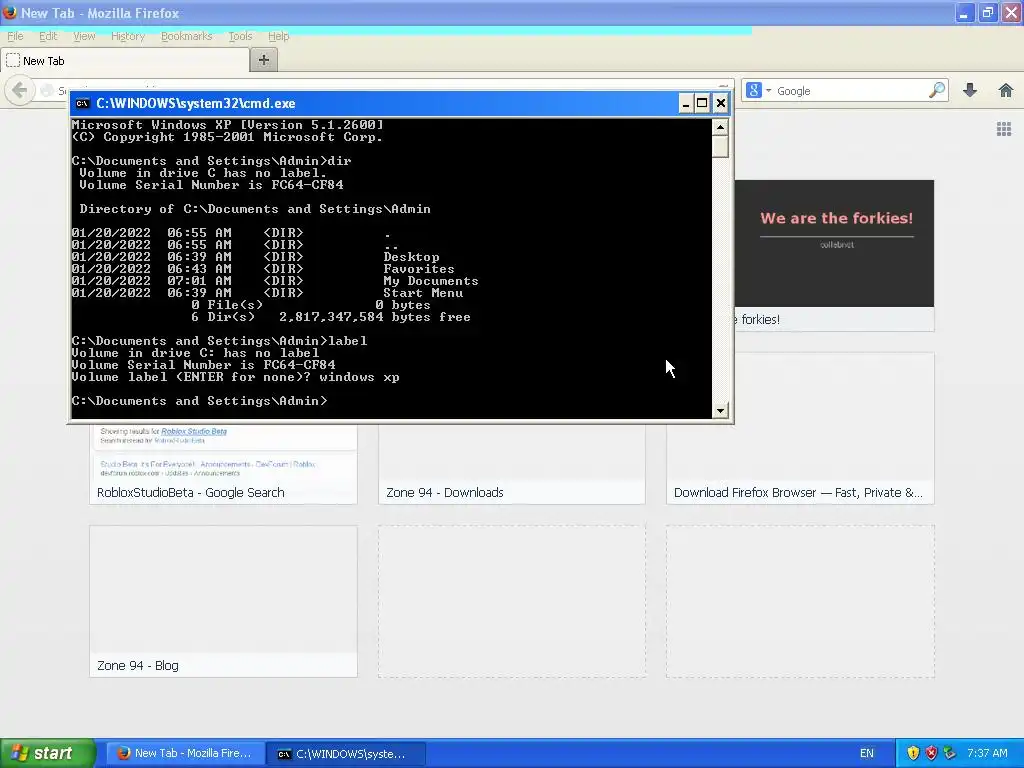Open the File menu in Firefox

(x=15, y=36)
